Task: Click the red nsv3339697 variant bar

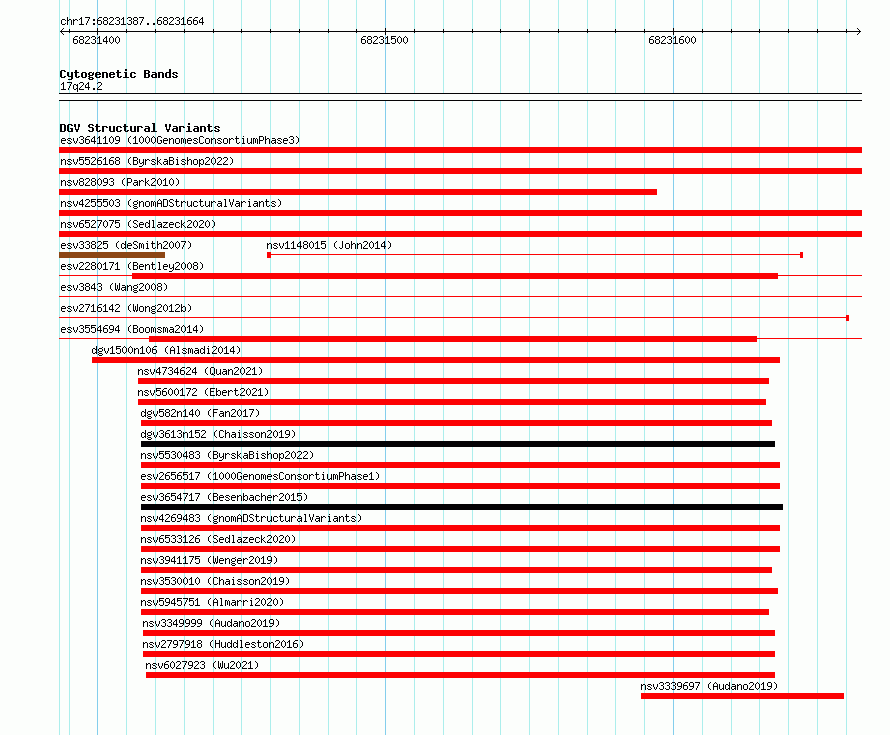Action: [x=742, y=696]
